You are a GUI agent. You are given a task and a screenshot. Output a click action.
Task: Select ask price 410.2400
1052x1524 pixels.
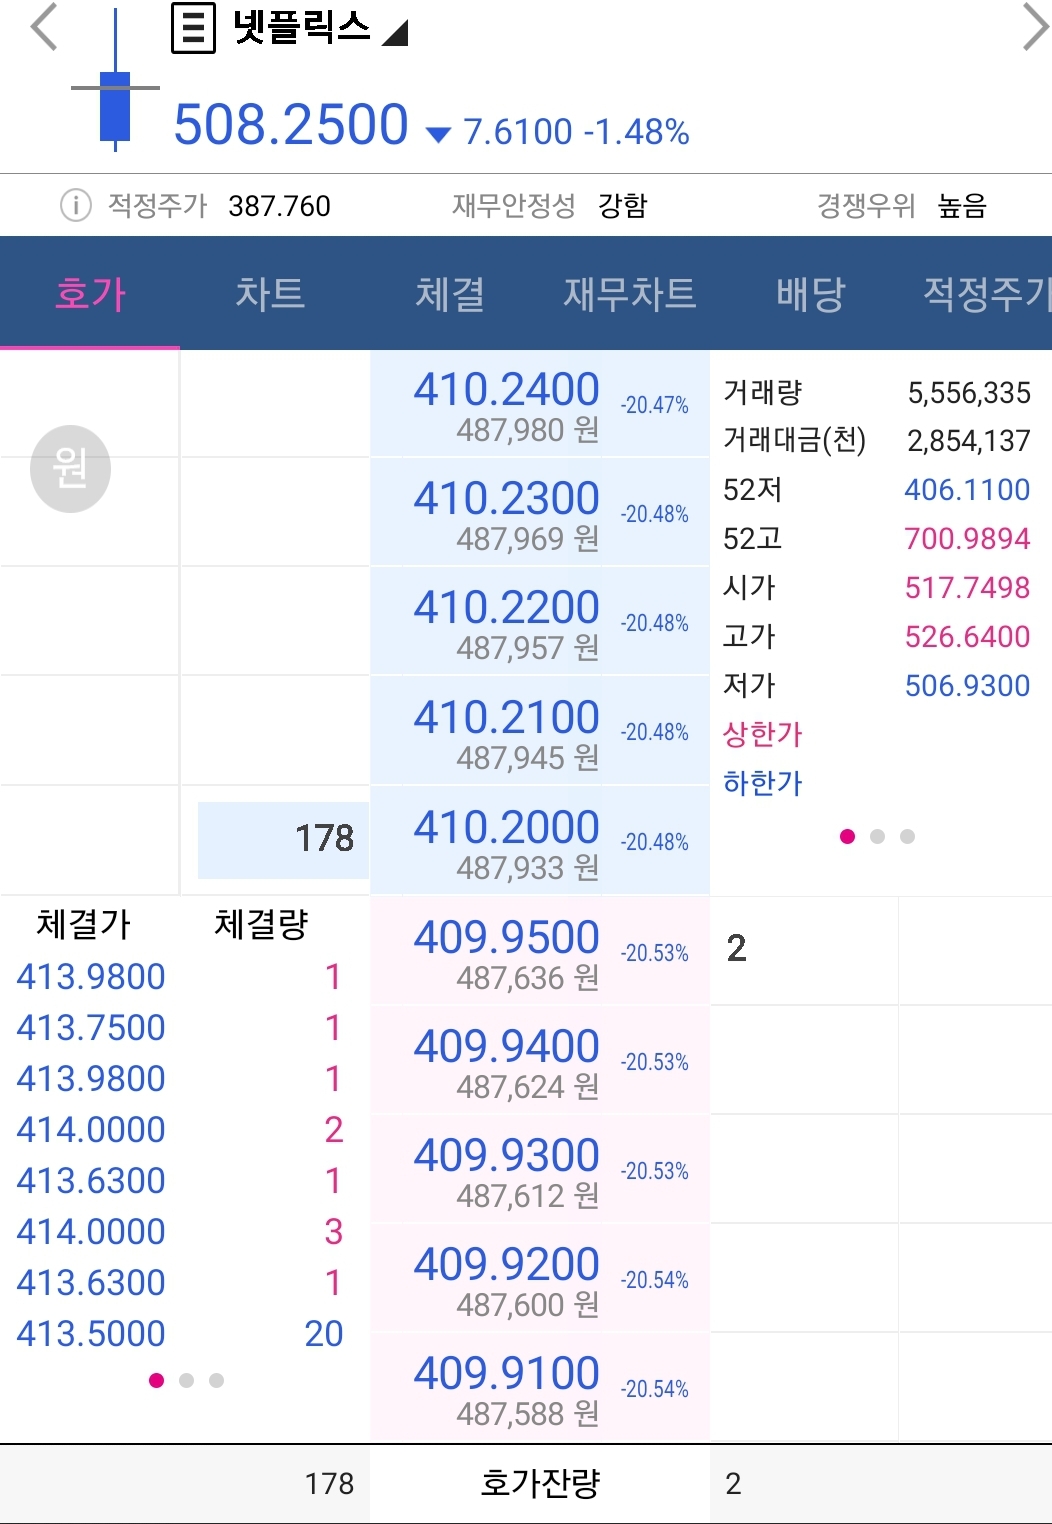point(540,404)
